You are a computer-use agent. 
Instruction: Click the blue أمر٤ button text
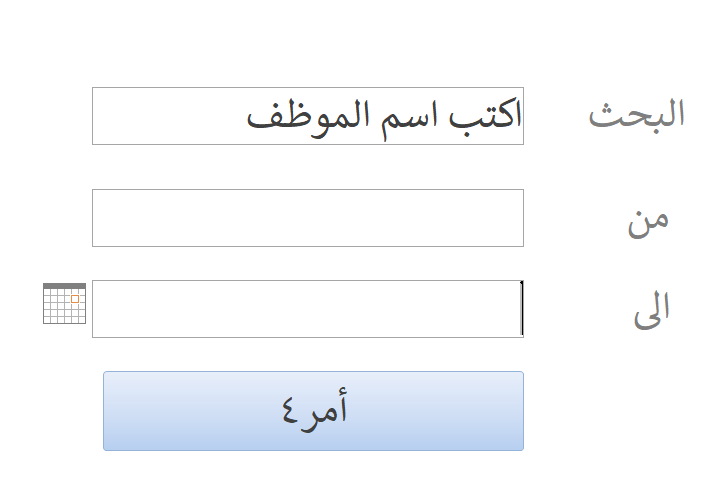314,410
